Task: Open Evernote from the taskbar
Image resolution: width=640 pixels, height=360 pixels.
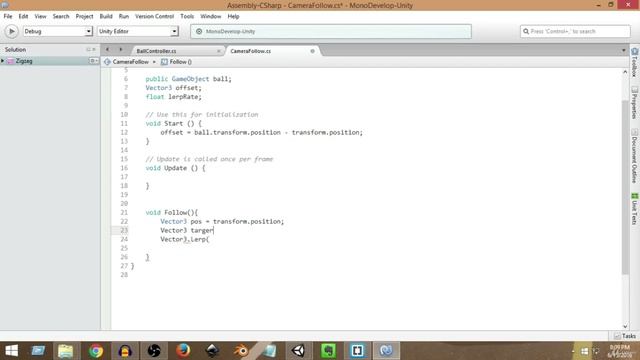Action: click(x=329, y=351)
